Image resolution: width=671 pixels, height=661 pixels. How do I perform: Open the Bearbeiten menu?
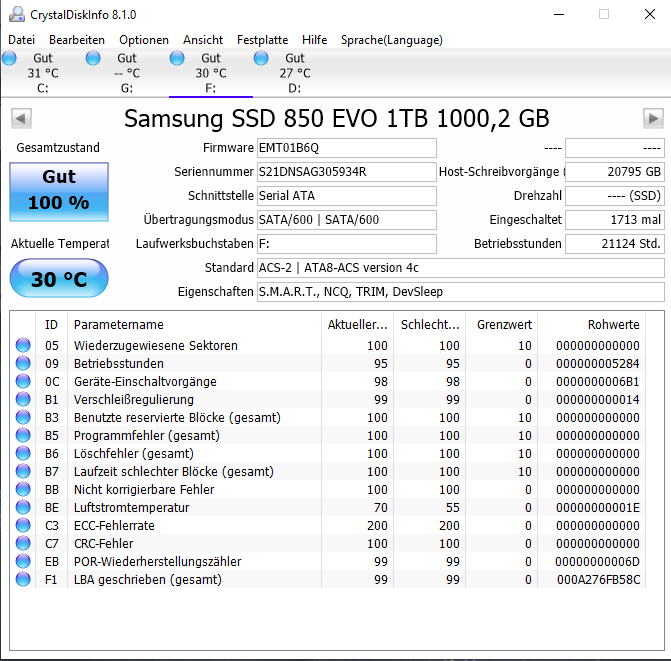coord(77,40)
